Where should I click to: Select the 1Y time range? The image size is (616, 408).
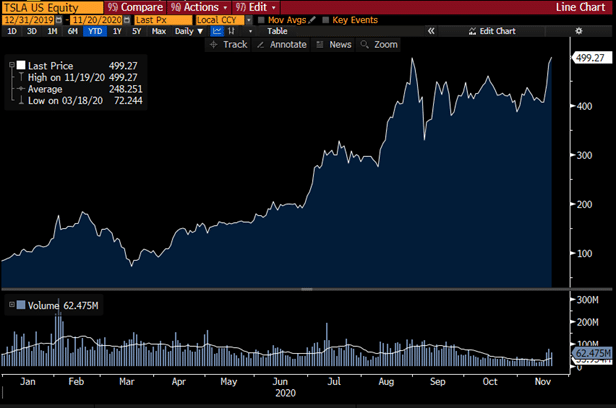(x=117, y=31)
